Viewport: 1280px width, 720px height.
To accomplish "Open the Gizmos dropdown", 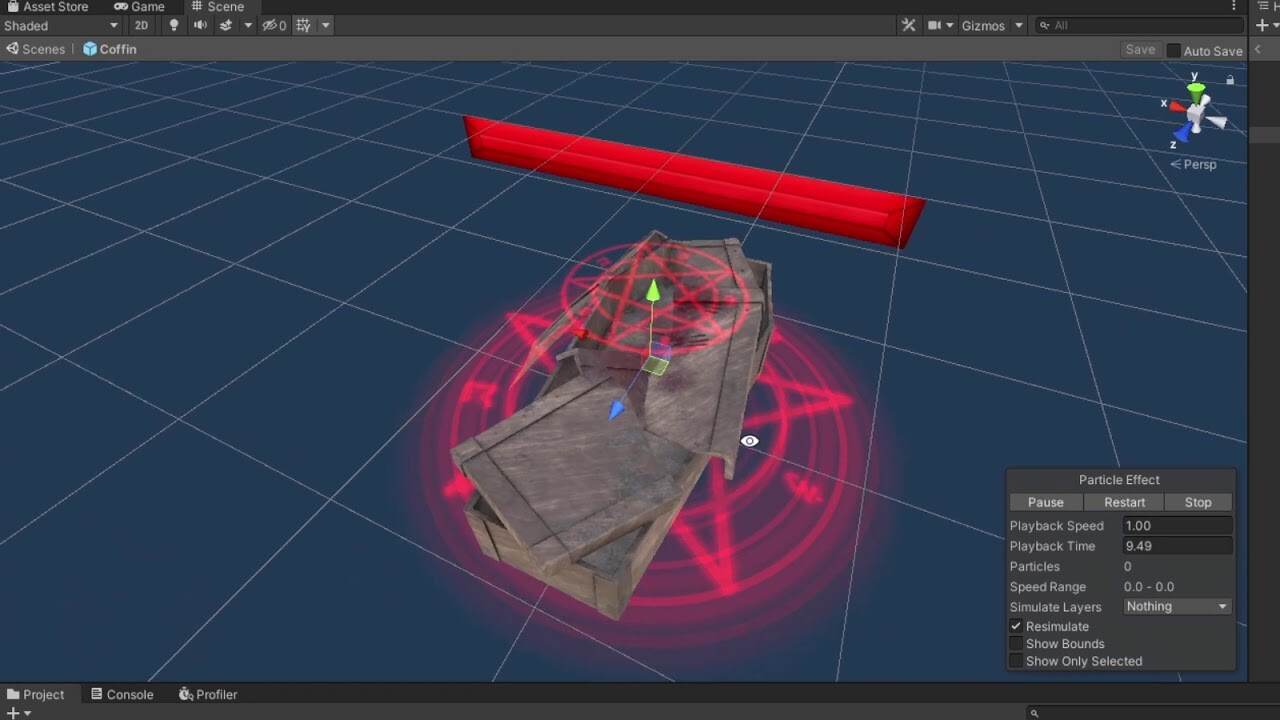I will point(989,25).
